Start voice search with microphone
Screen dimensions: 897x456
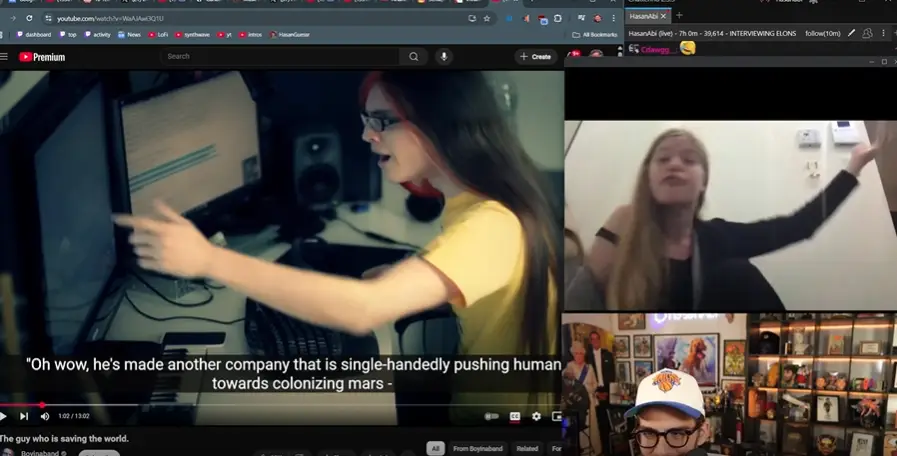point(444,57)
